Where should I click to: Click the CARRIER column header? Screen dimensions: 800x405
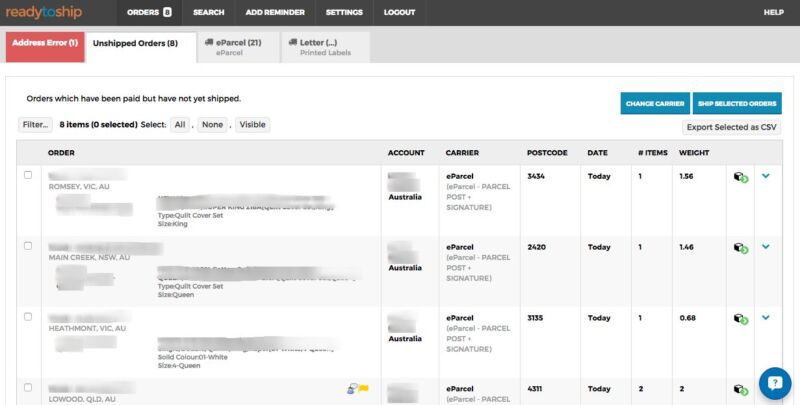tap(462, 153)
